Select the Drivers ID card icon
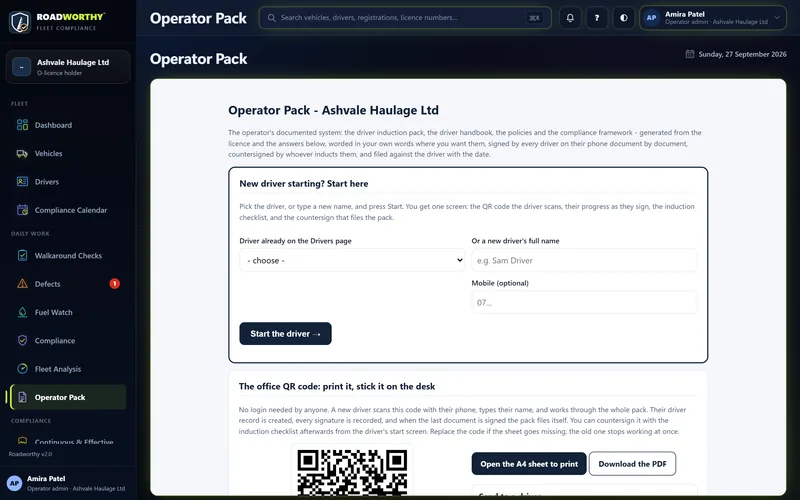The image size is (800, 500). tap(22, 182)
